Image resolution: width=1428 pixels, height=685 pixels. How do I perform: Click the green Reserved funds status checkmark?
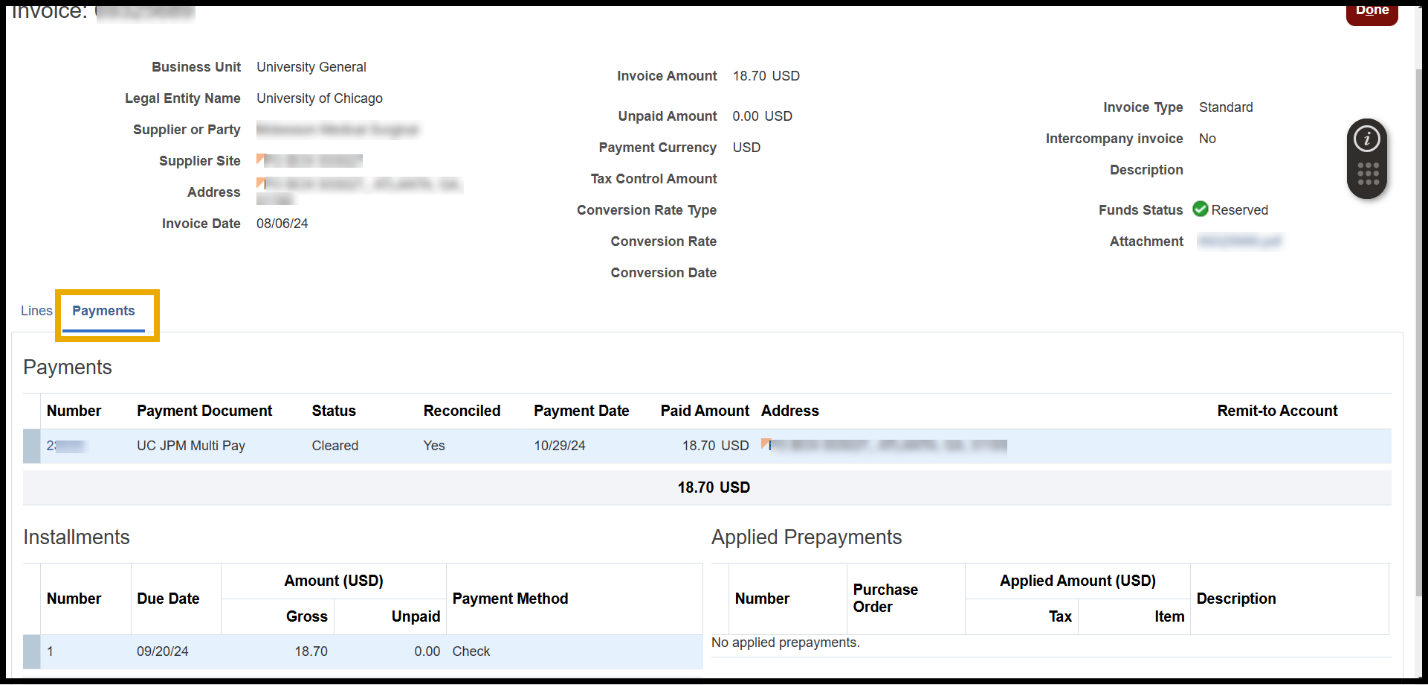(1200, 210)
